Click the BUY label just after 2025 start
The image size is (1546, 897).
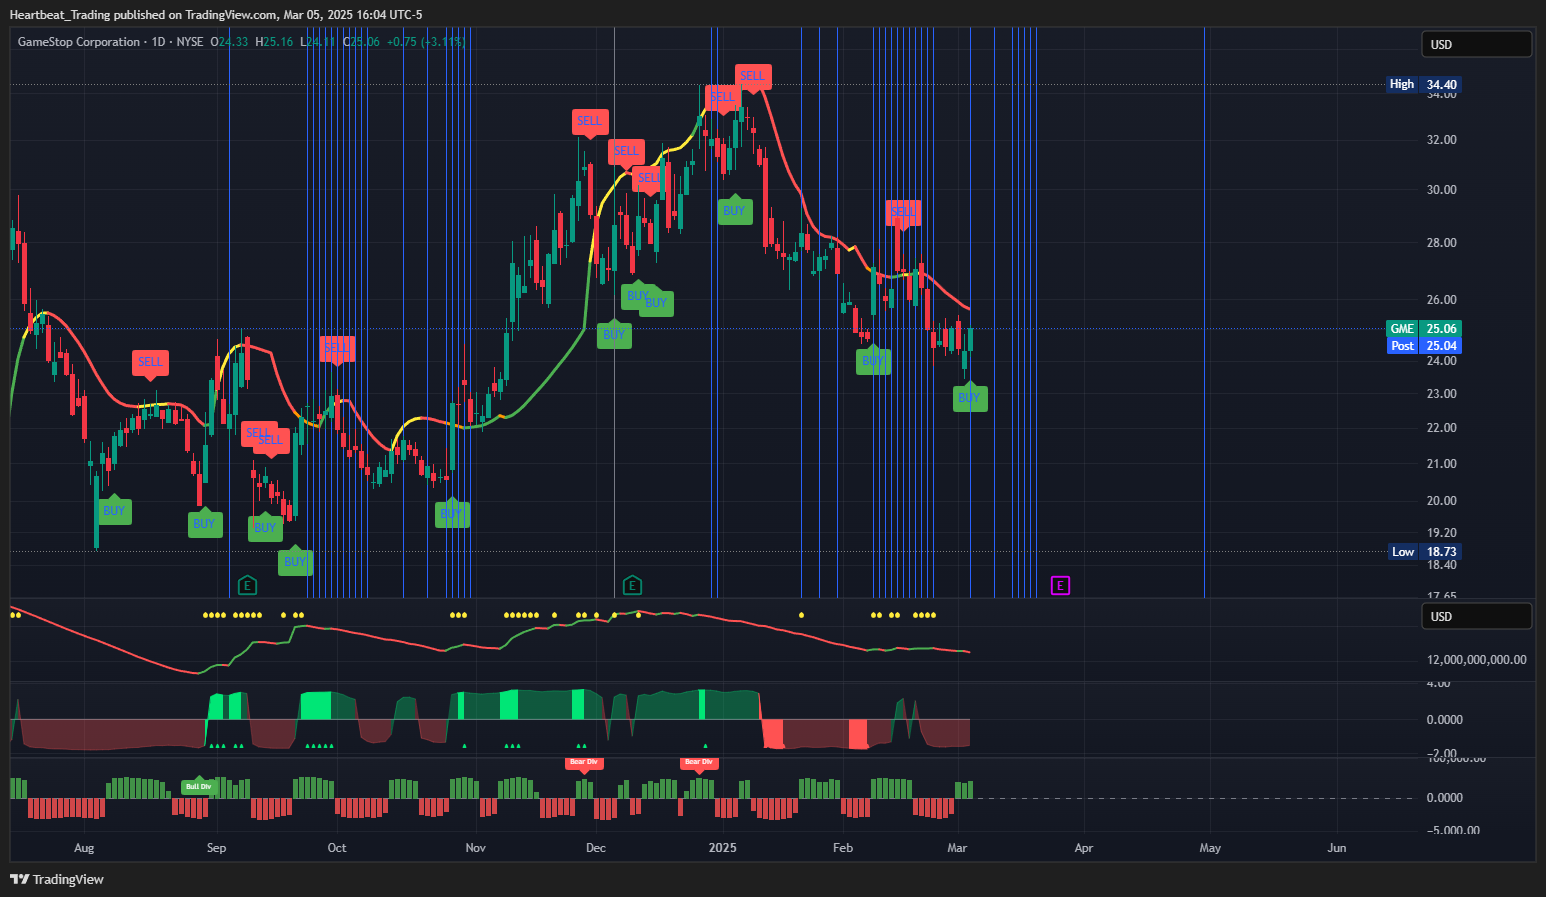tap(735, 211)
